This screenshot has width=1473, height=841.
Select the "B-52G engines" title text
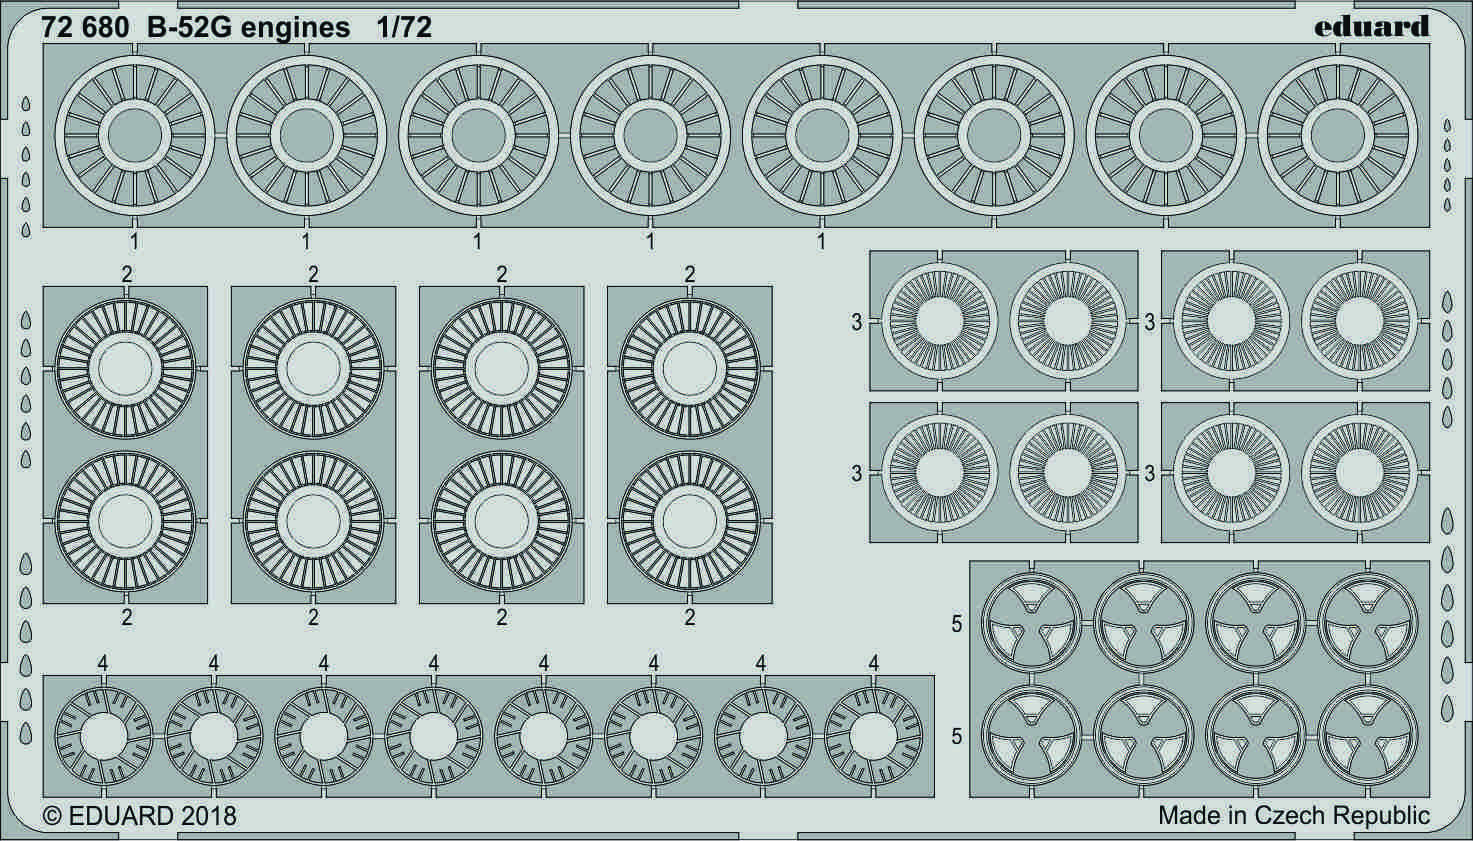point(248,28)
